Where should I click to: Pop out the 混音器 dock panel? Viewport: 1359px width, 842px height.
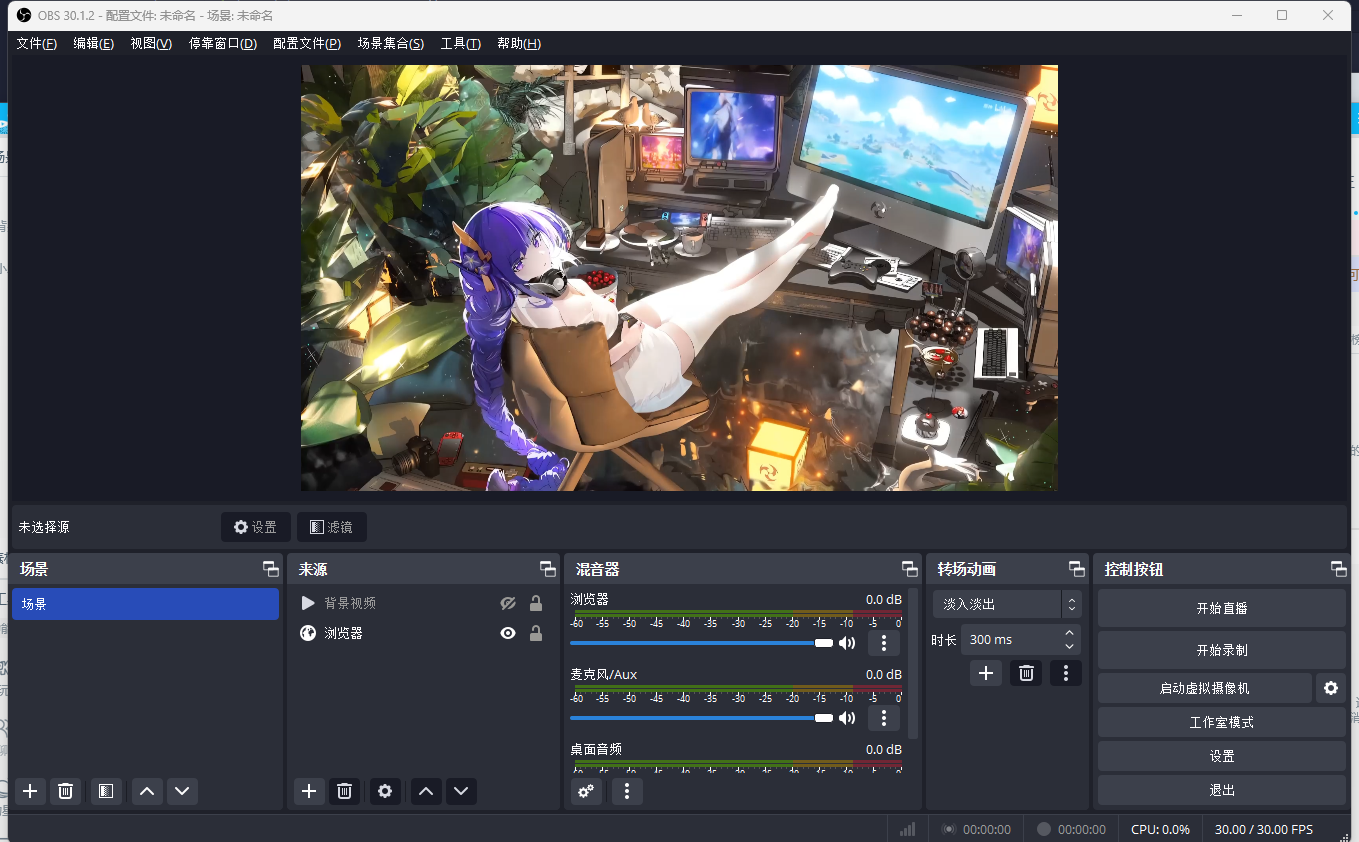click(910, 569)
